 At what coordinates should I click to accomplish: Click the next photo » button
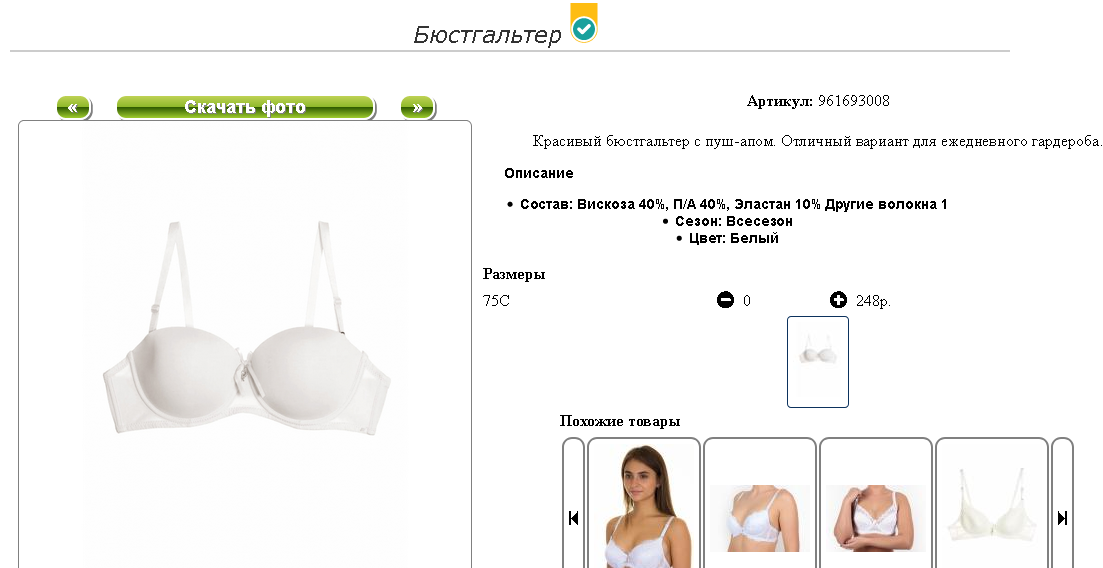coord(418,108)
